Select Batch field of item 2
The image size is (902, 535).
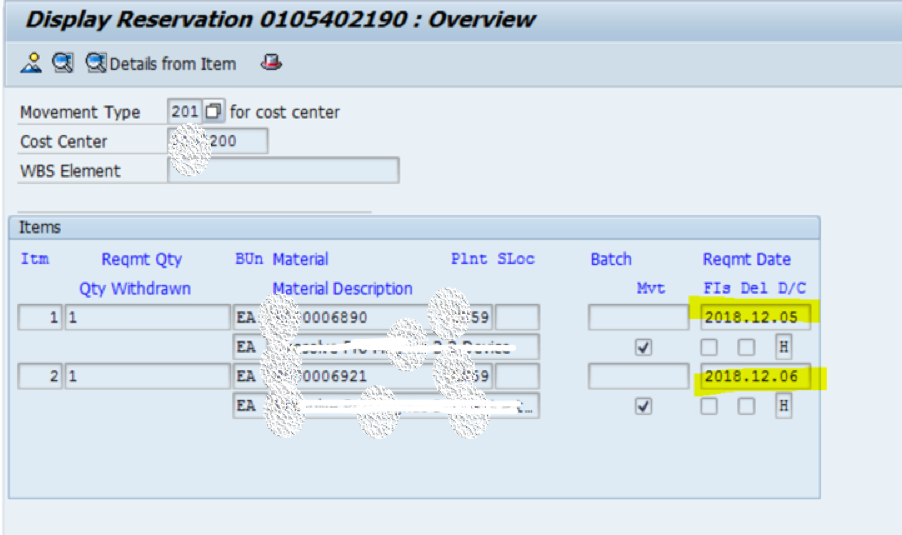pos(639,376)
